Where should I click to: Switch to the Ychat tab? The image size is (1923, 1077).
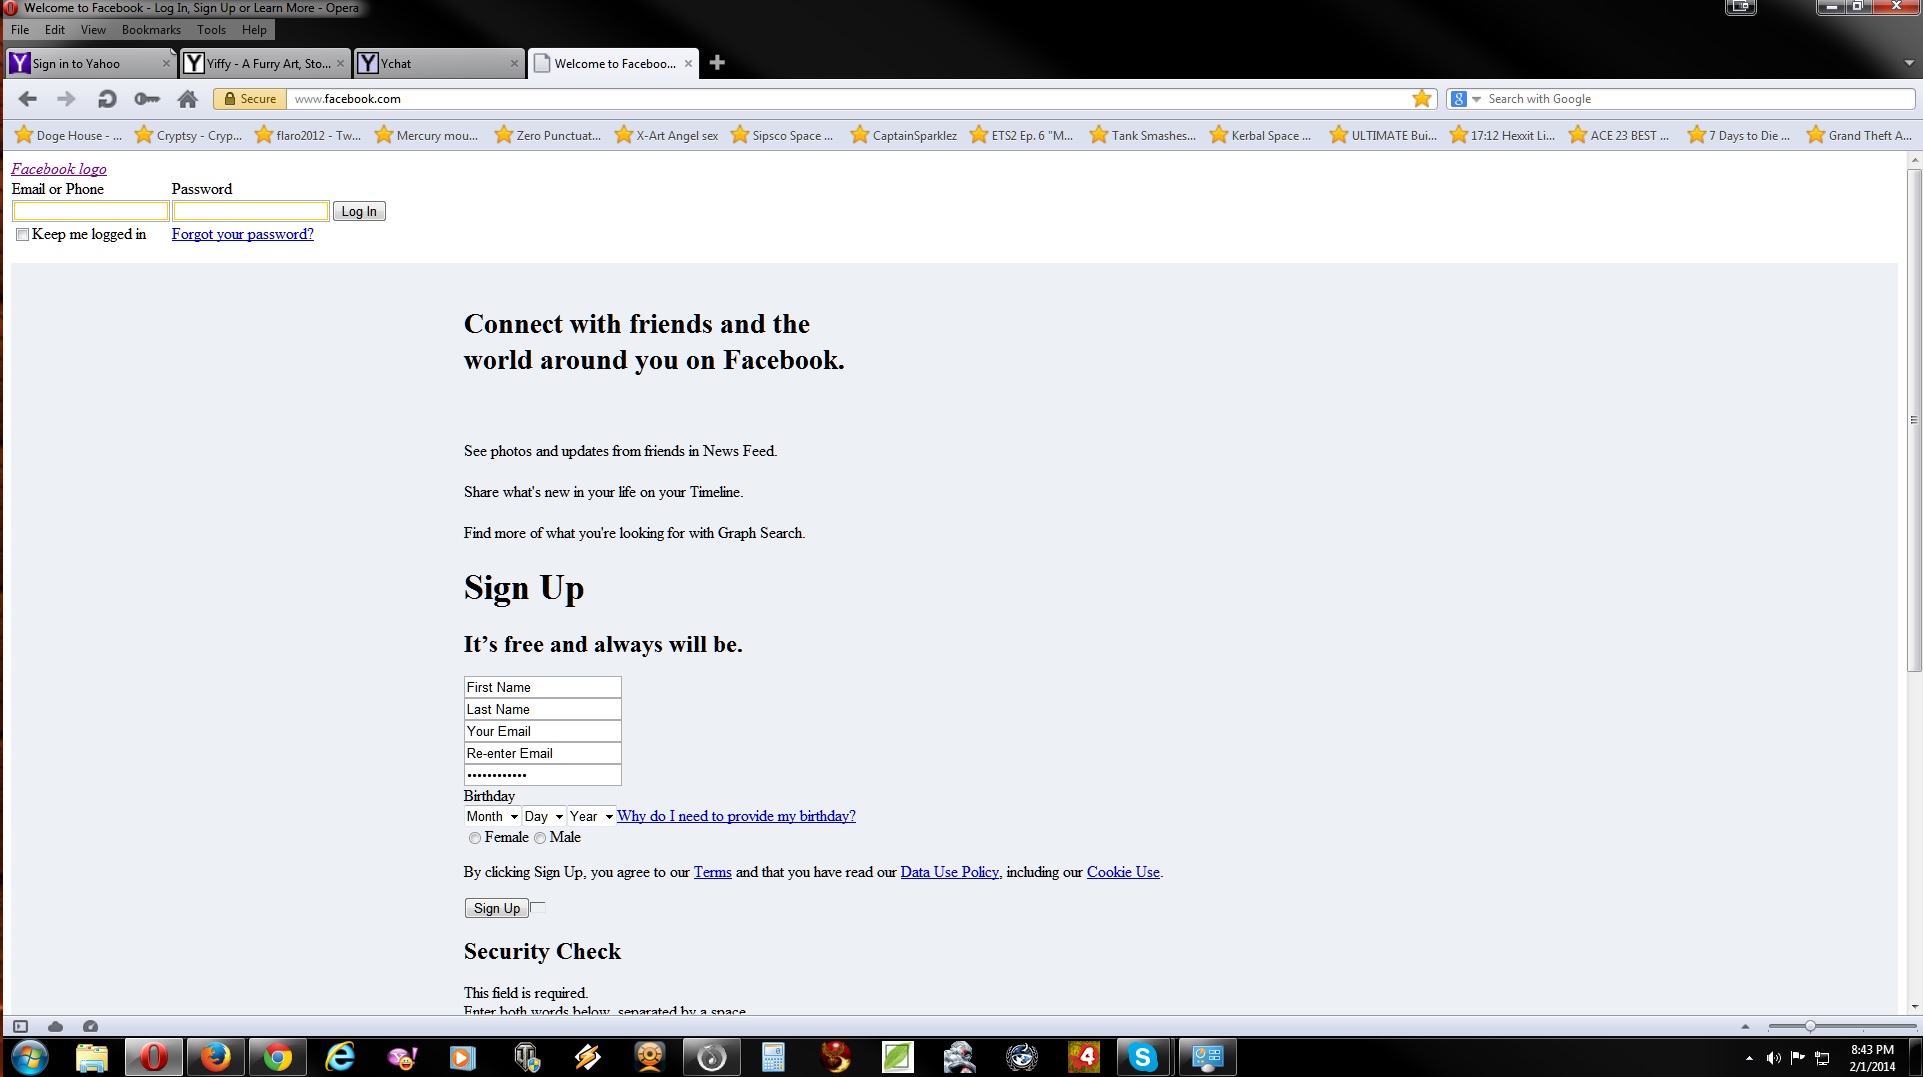point(439,63)
